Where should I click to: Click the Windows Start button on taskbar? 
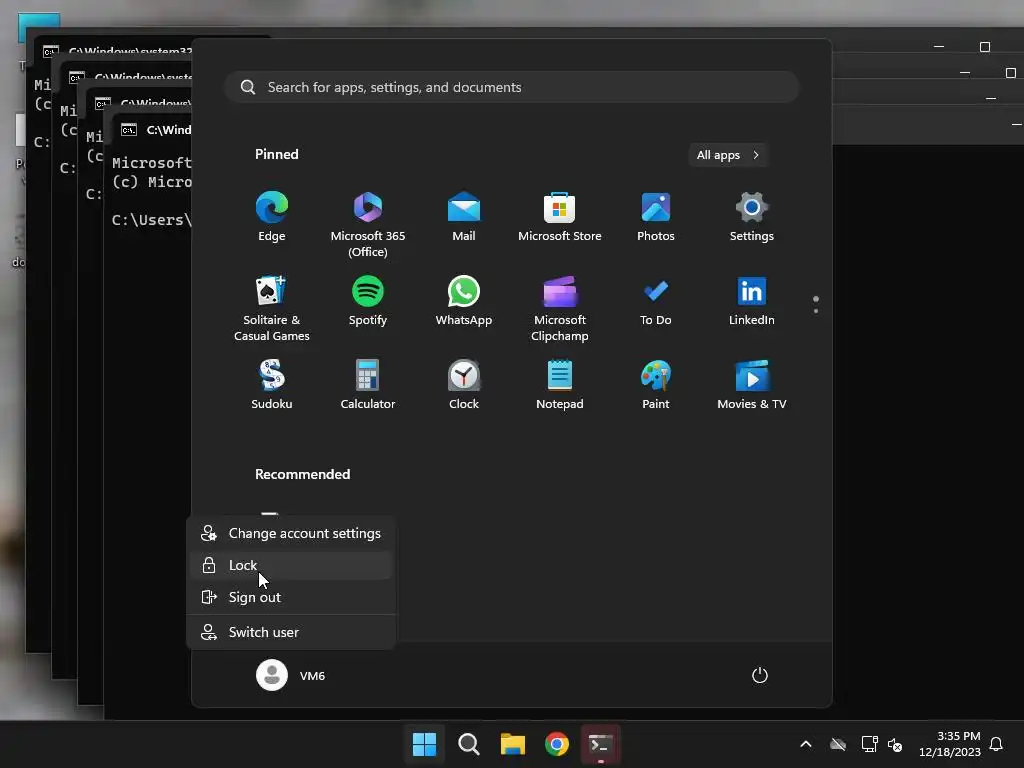click(424, 744)
